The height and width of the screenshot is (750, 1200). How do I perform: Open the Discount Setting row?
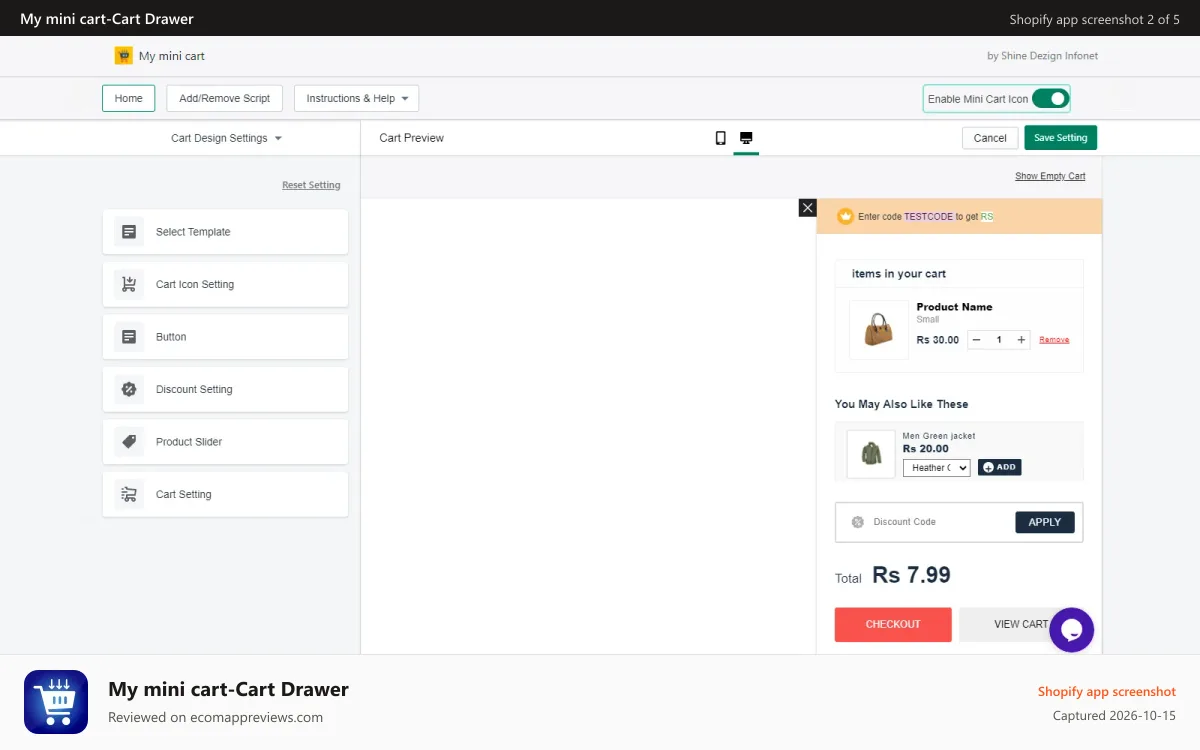point(225,389)
